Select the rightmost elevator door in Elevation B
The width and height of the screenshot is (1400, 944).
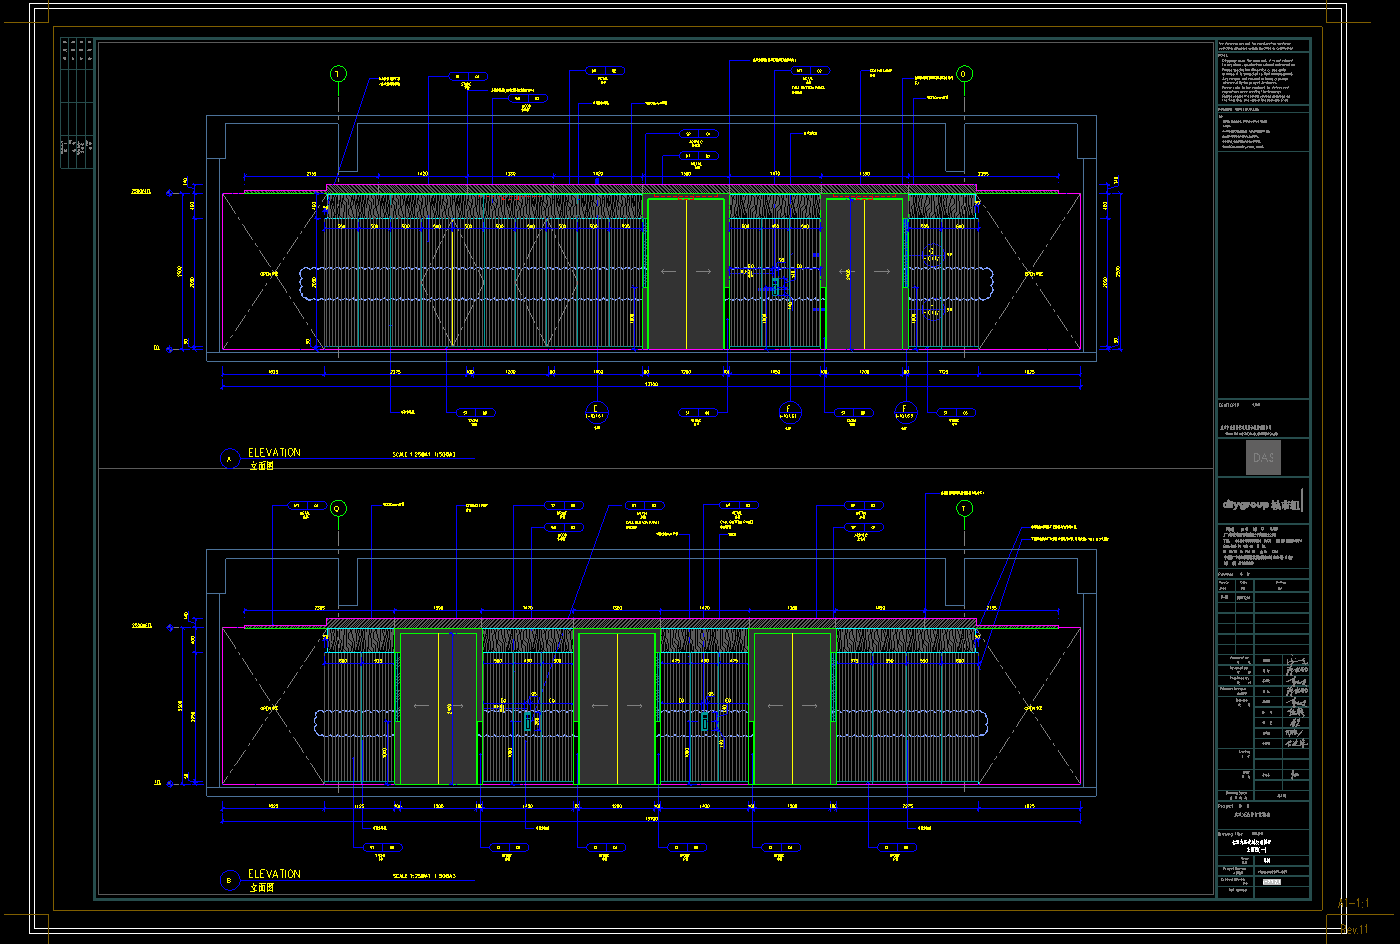(792, 708)
